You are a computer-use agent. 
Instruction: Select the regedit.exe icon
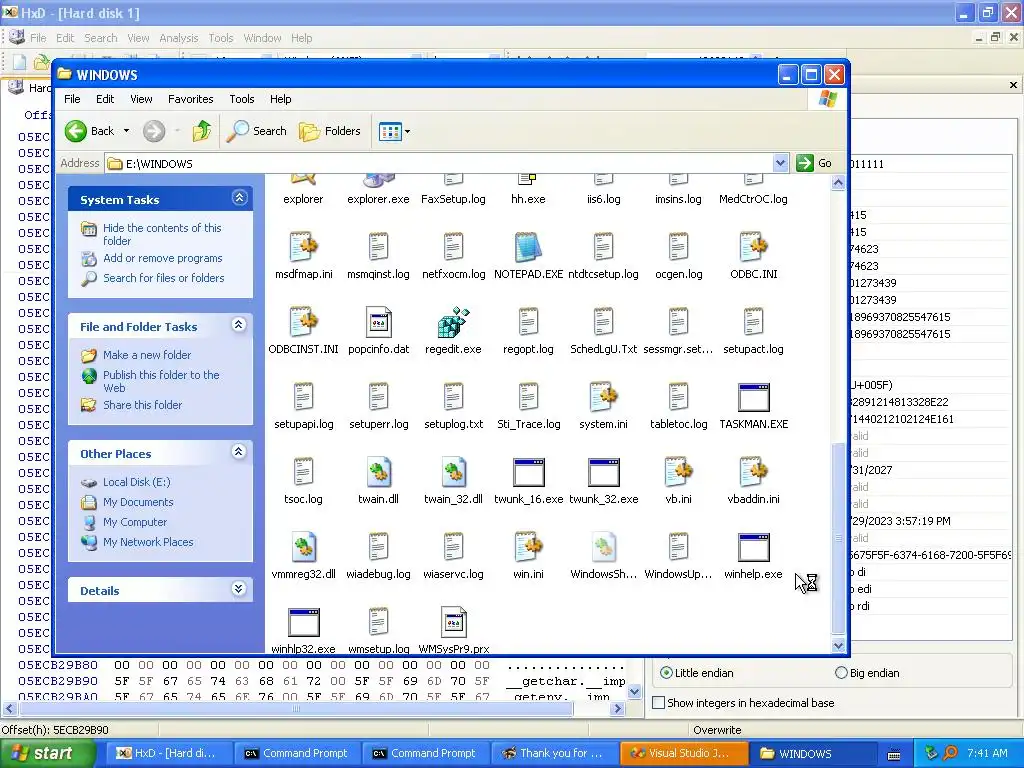click(x=453, y=323)
